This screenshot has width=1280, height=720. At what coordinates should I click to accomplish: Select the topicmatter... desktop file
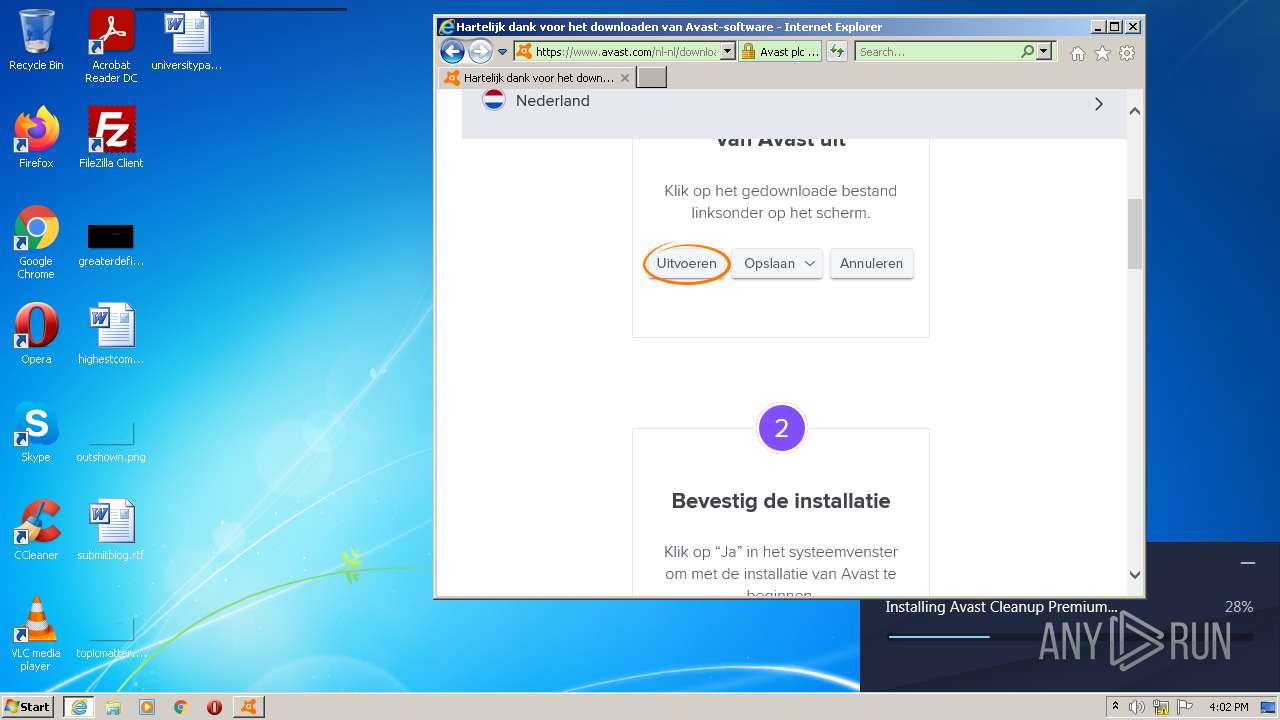(111, 635)
